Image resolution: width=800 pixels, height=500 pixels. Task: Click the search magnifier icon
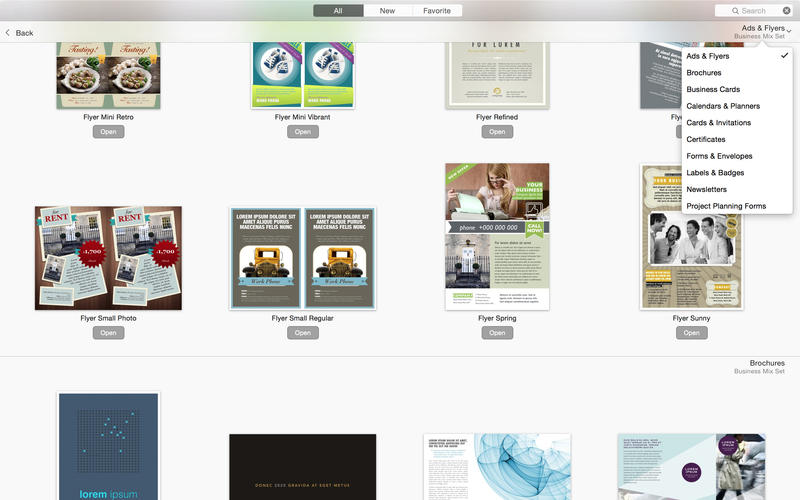pyautogui.click(x=734, y=11)
